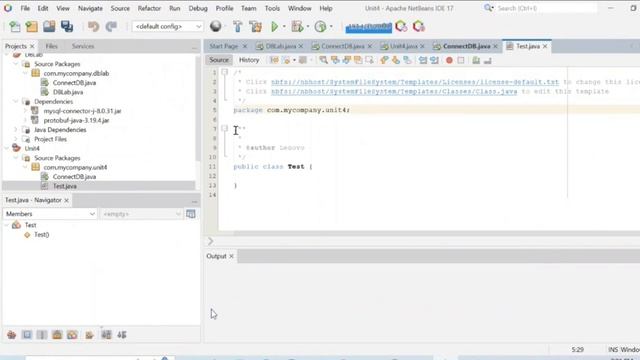Click the Find Previous Occurrence icon

(x=335, y=60)
